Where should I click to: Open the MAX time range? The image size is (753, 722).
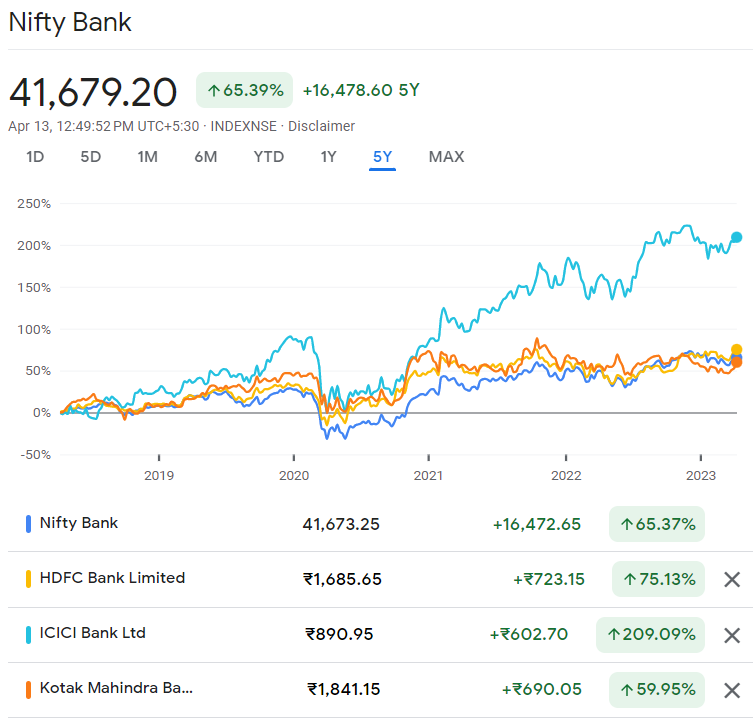pos(446,157)
